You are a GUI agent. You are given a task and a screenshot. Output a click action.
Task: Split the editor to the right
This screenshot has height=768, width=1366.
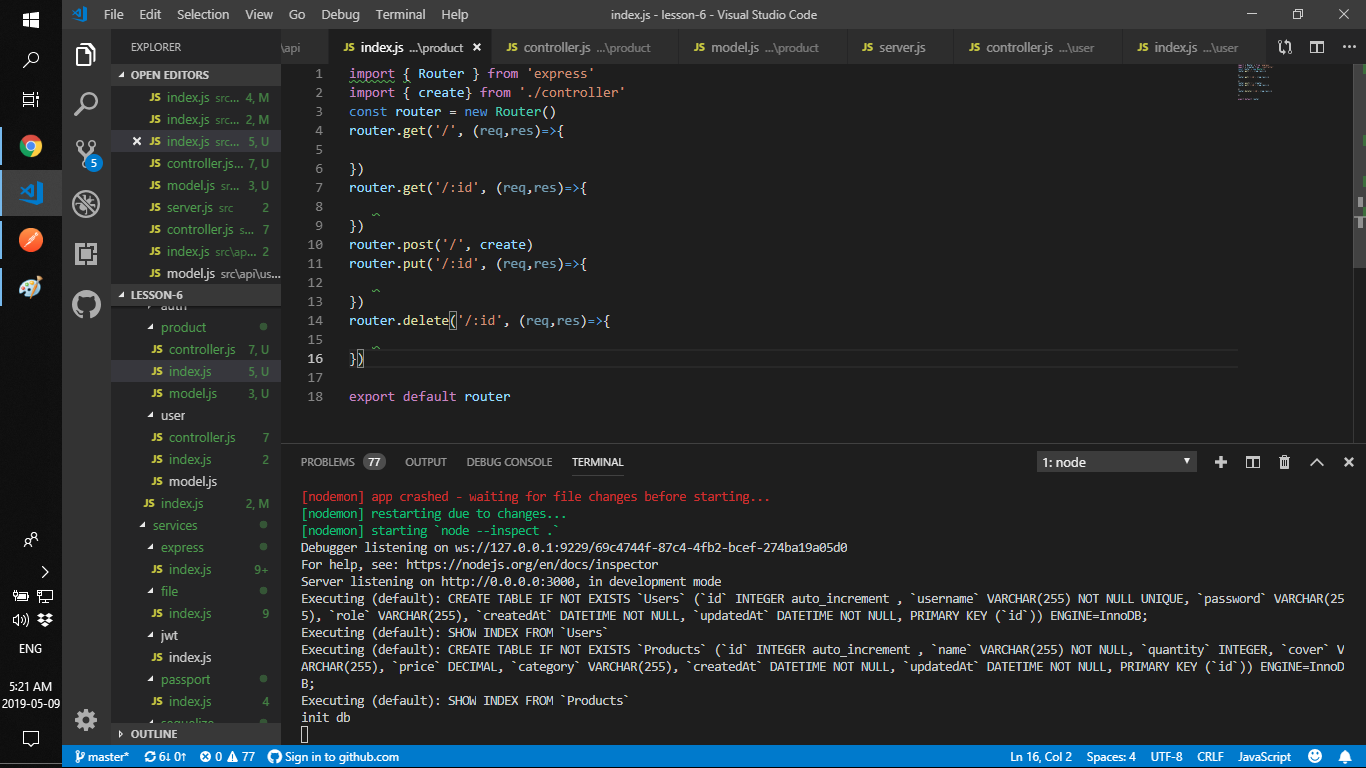pyautogui.click(x=1317, y=47)
